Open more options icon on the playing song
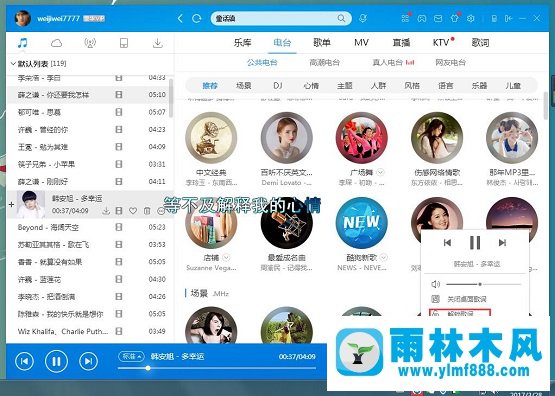Image resolution: width=555 pixels, height=396 pixels. (160, 211)
